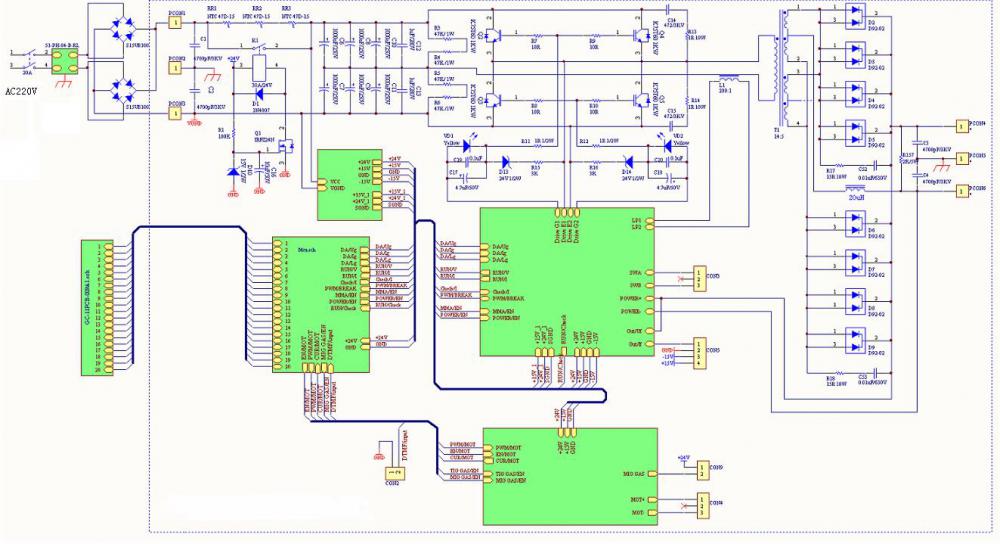Select the CON5 four-pin connector
Viewport: 1000px width, 544px height.
click(700, 354)
